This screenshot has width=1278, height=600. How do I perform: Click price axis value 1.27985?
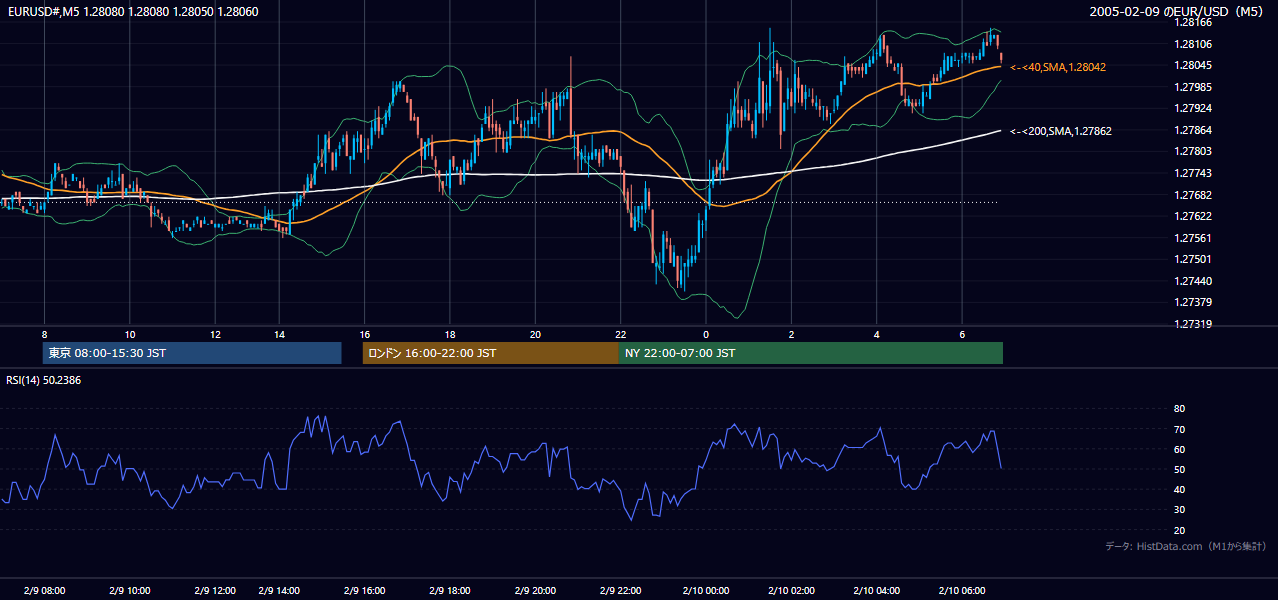point(1192,87)
